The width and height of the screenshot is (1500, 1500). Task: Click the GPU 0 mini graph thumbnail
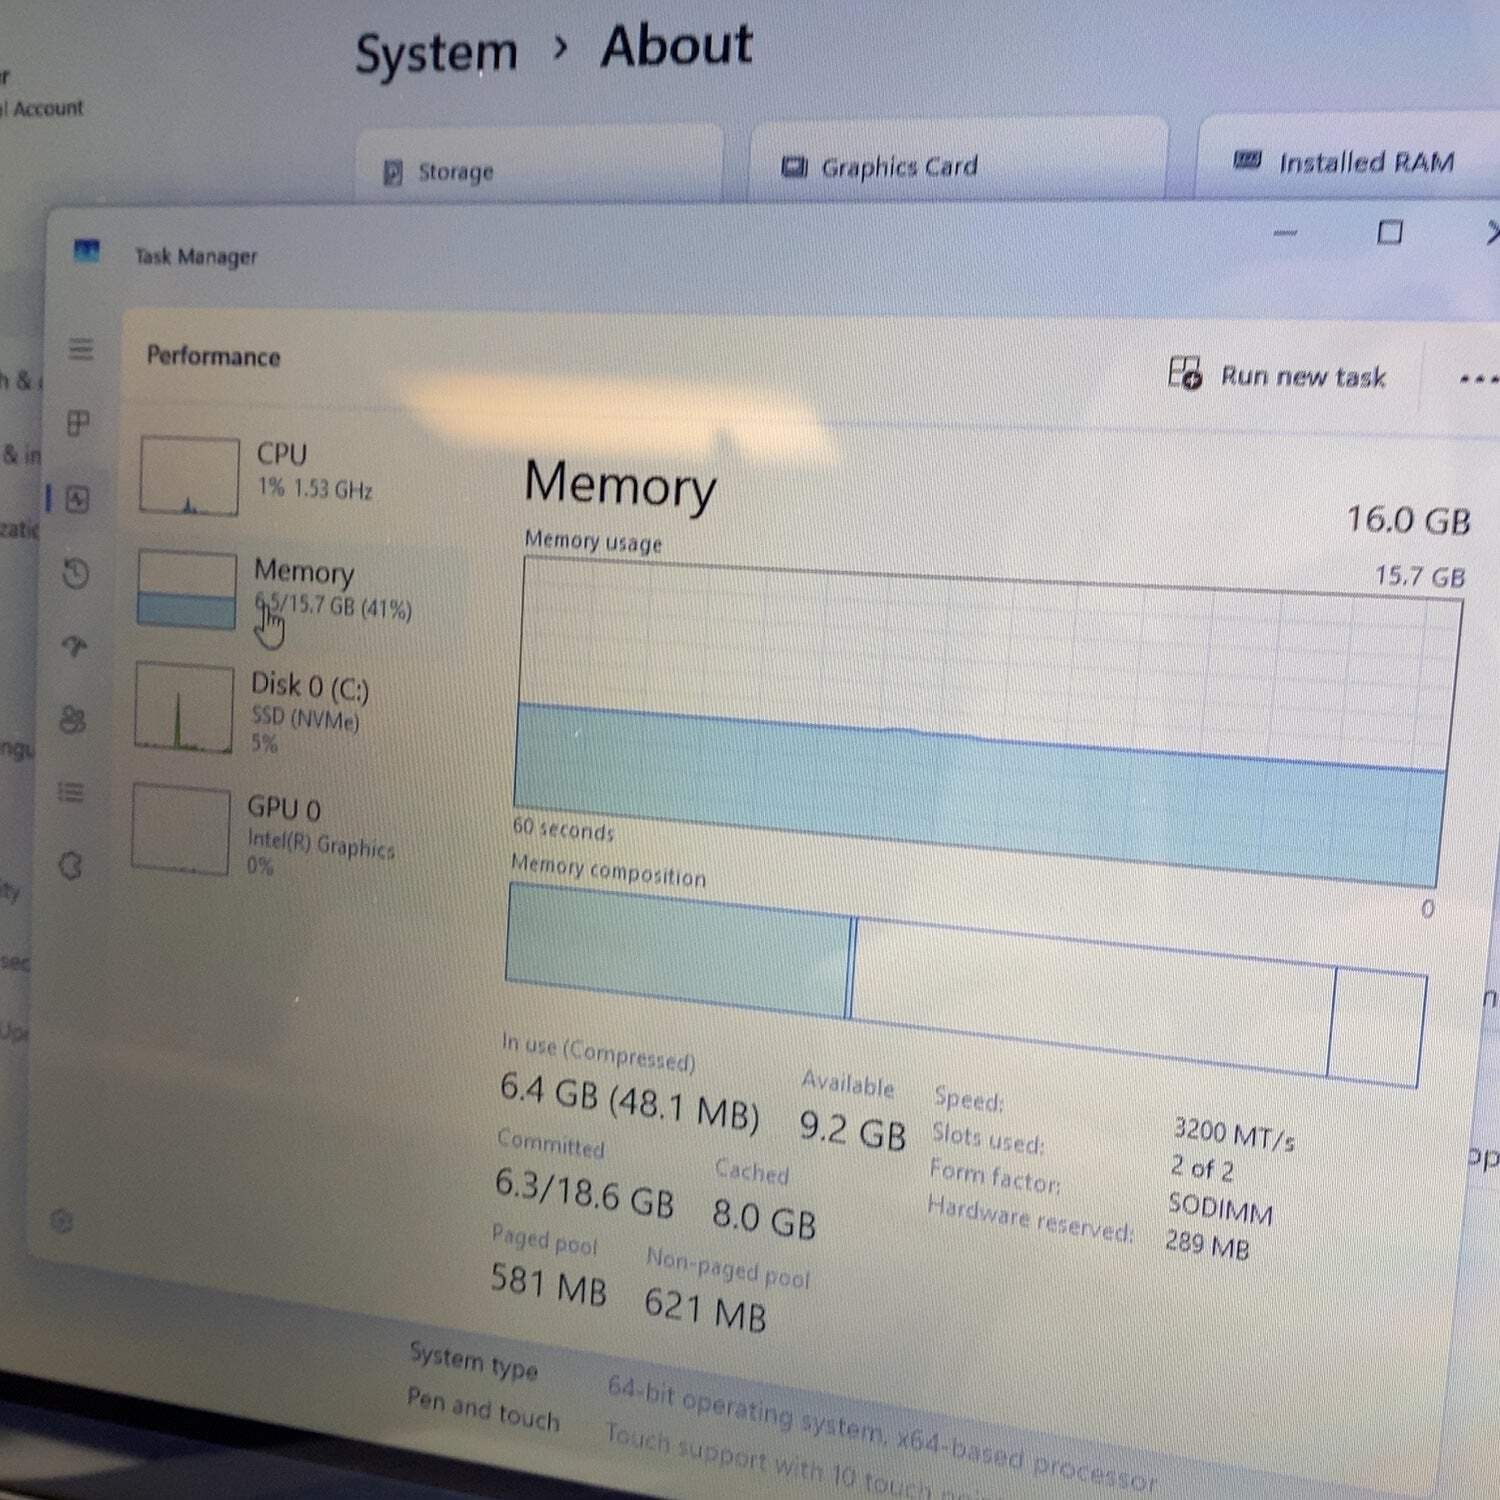pyautogui.click(x=181, y=829)
